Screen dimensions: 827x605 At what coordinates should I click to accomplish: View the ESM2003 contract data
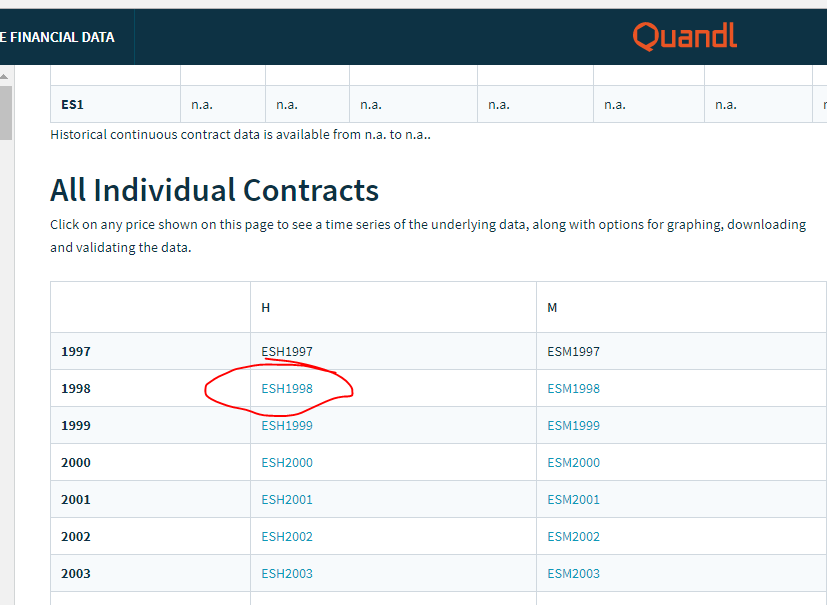(x=573, y=573)
